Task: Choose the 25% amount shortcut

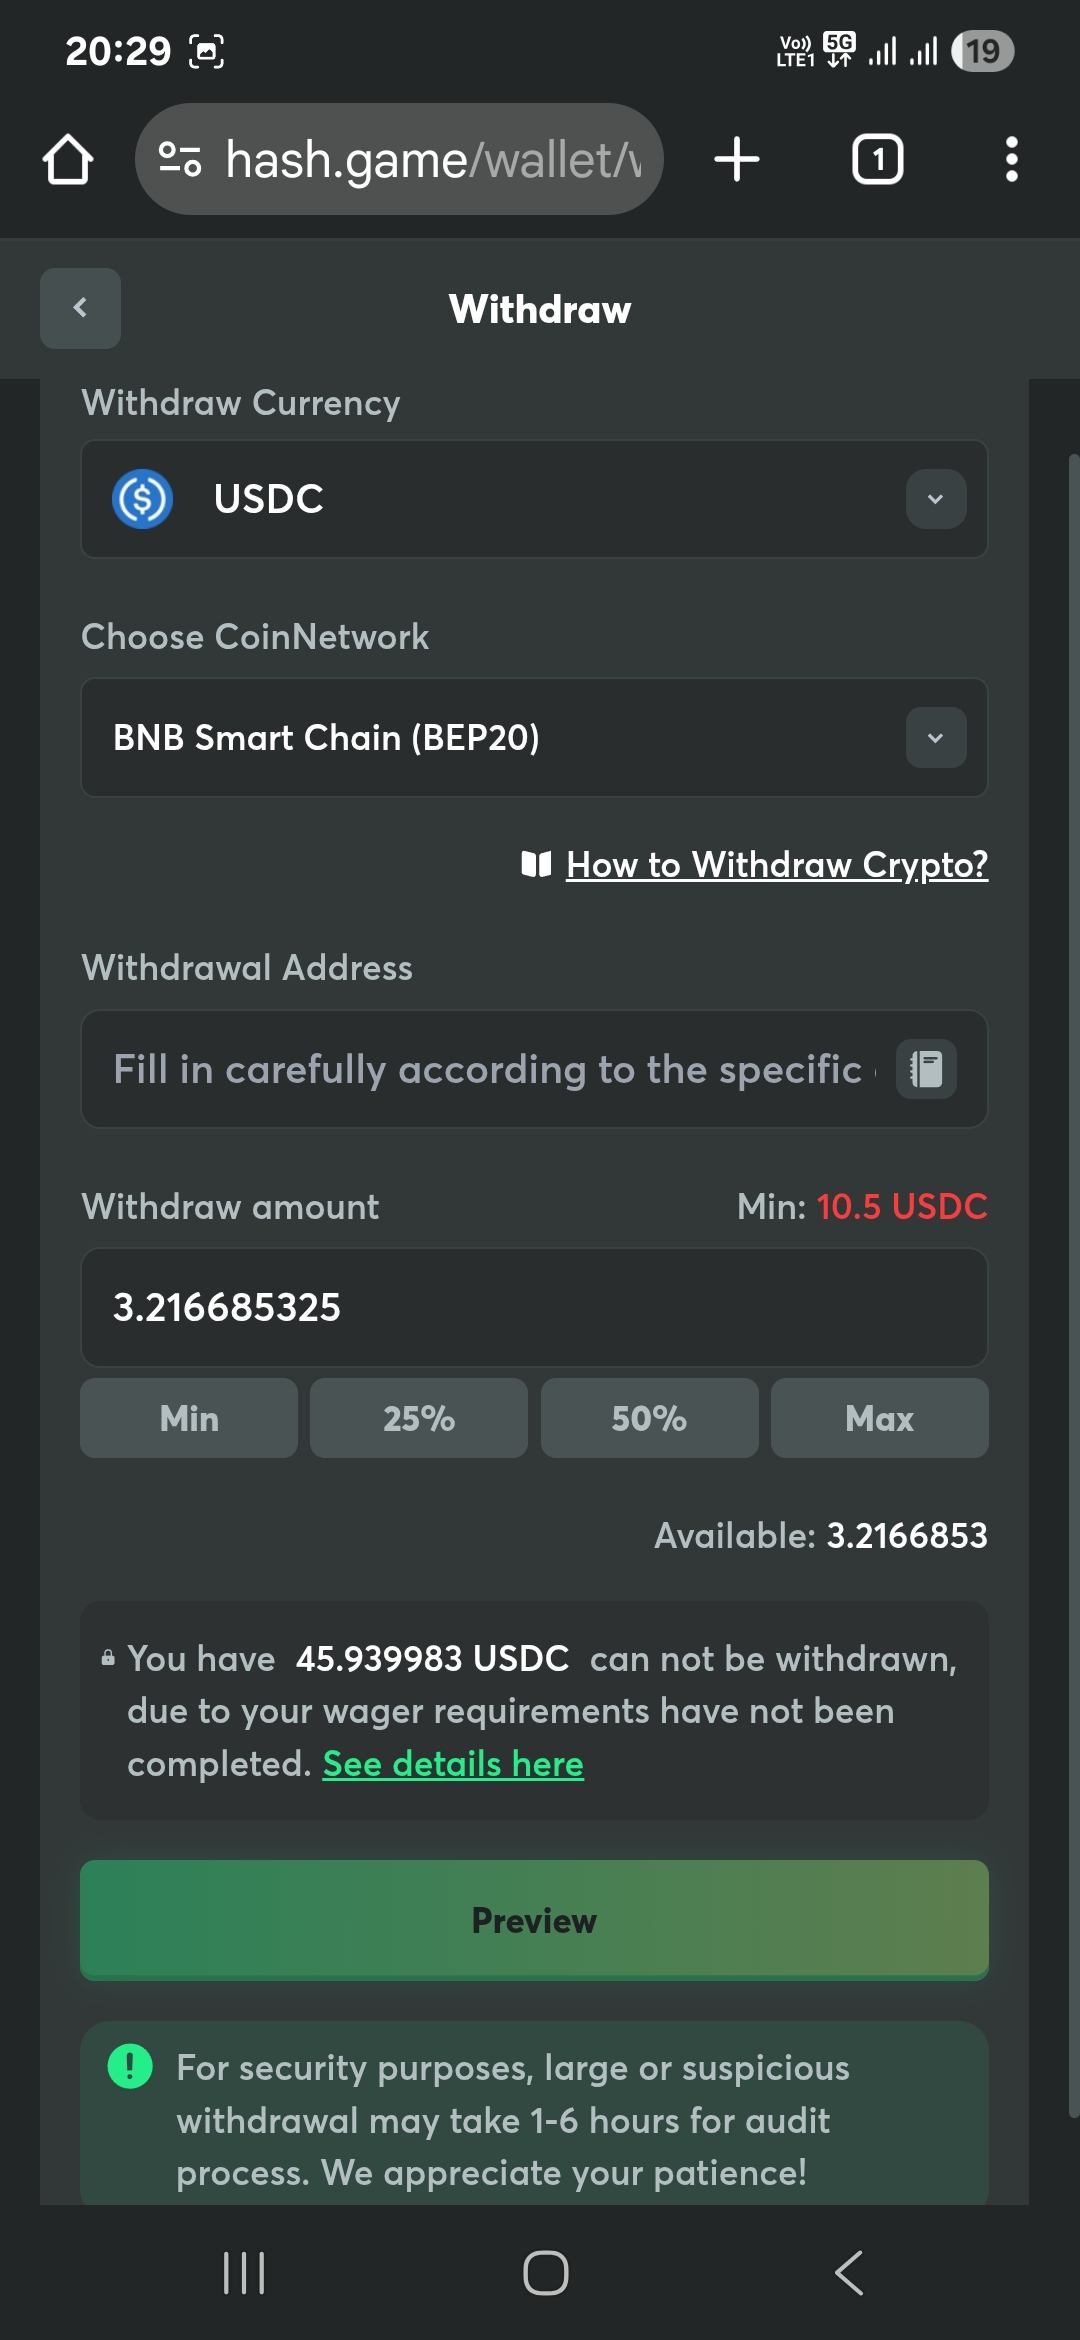Action: click(x=419, y=1418)
